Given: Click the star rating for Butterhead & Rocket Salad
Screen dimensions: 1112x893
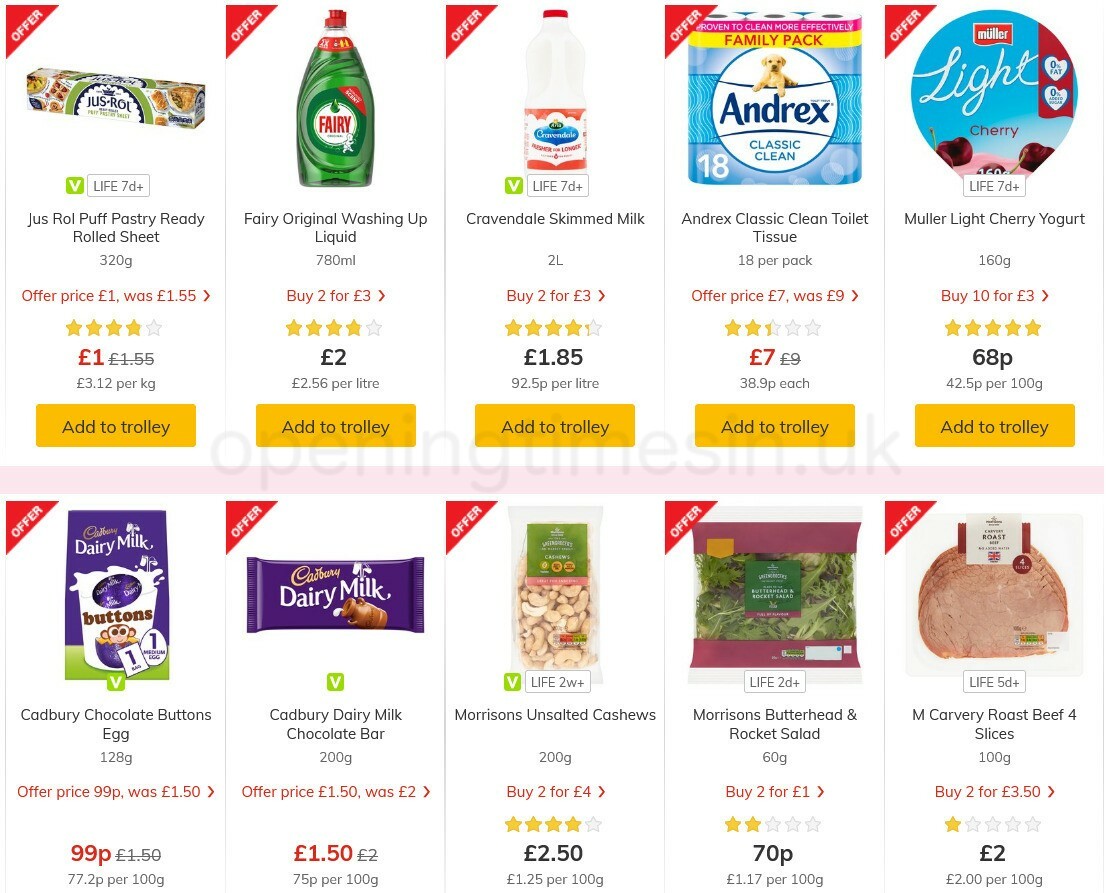Looking at the screenshot, I should click(773, 824).
